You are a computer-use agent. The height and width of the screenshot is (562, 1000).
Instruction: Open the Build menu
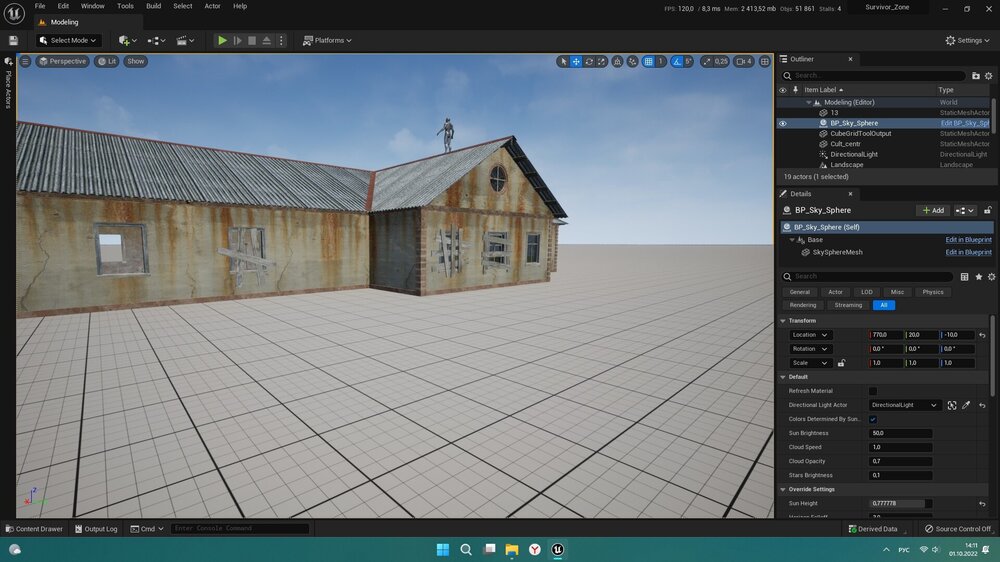pos(153,6)
